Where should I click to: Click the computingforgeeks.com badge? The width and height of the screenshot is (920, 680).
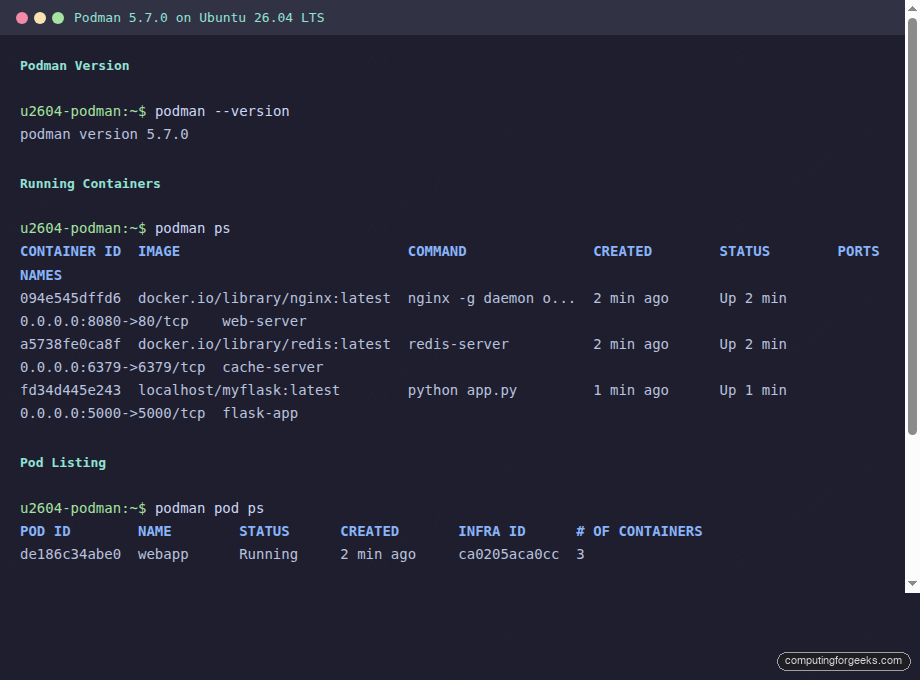842,661
